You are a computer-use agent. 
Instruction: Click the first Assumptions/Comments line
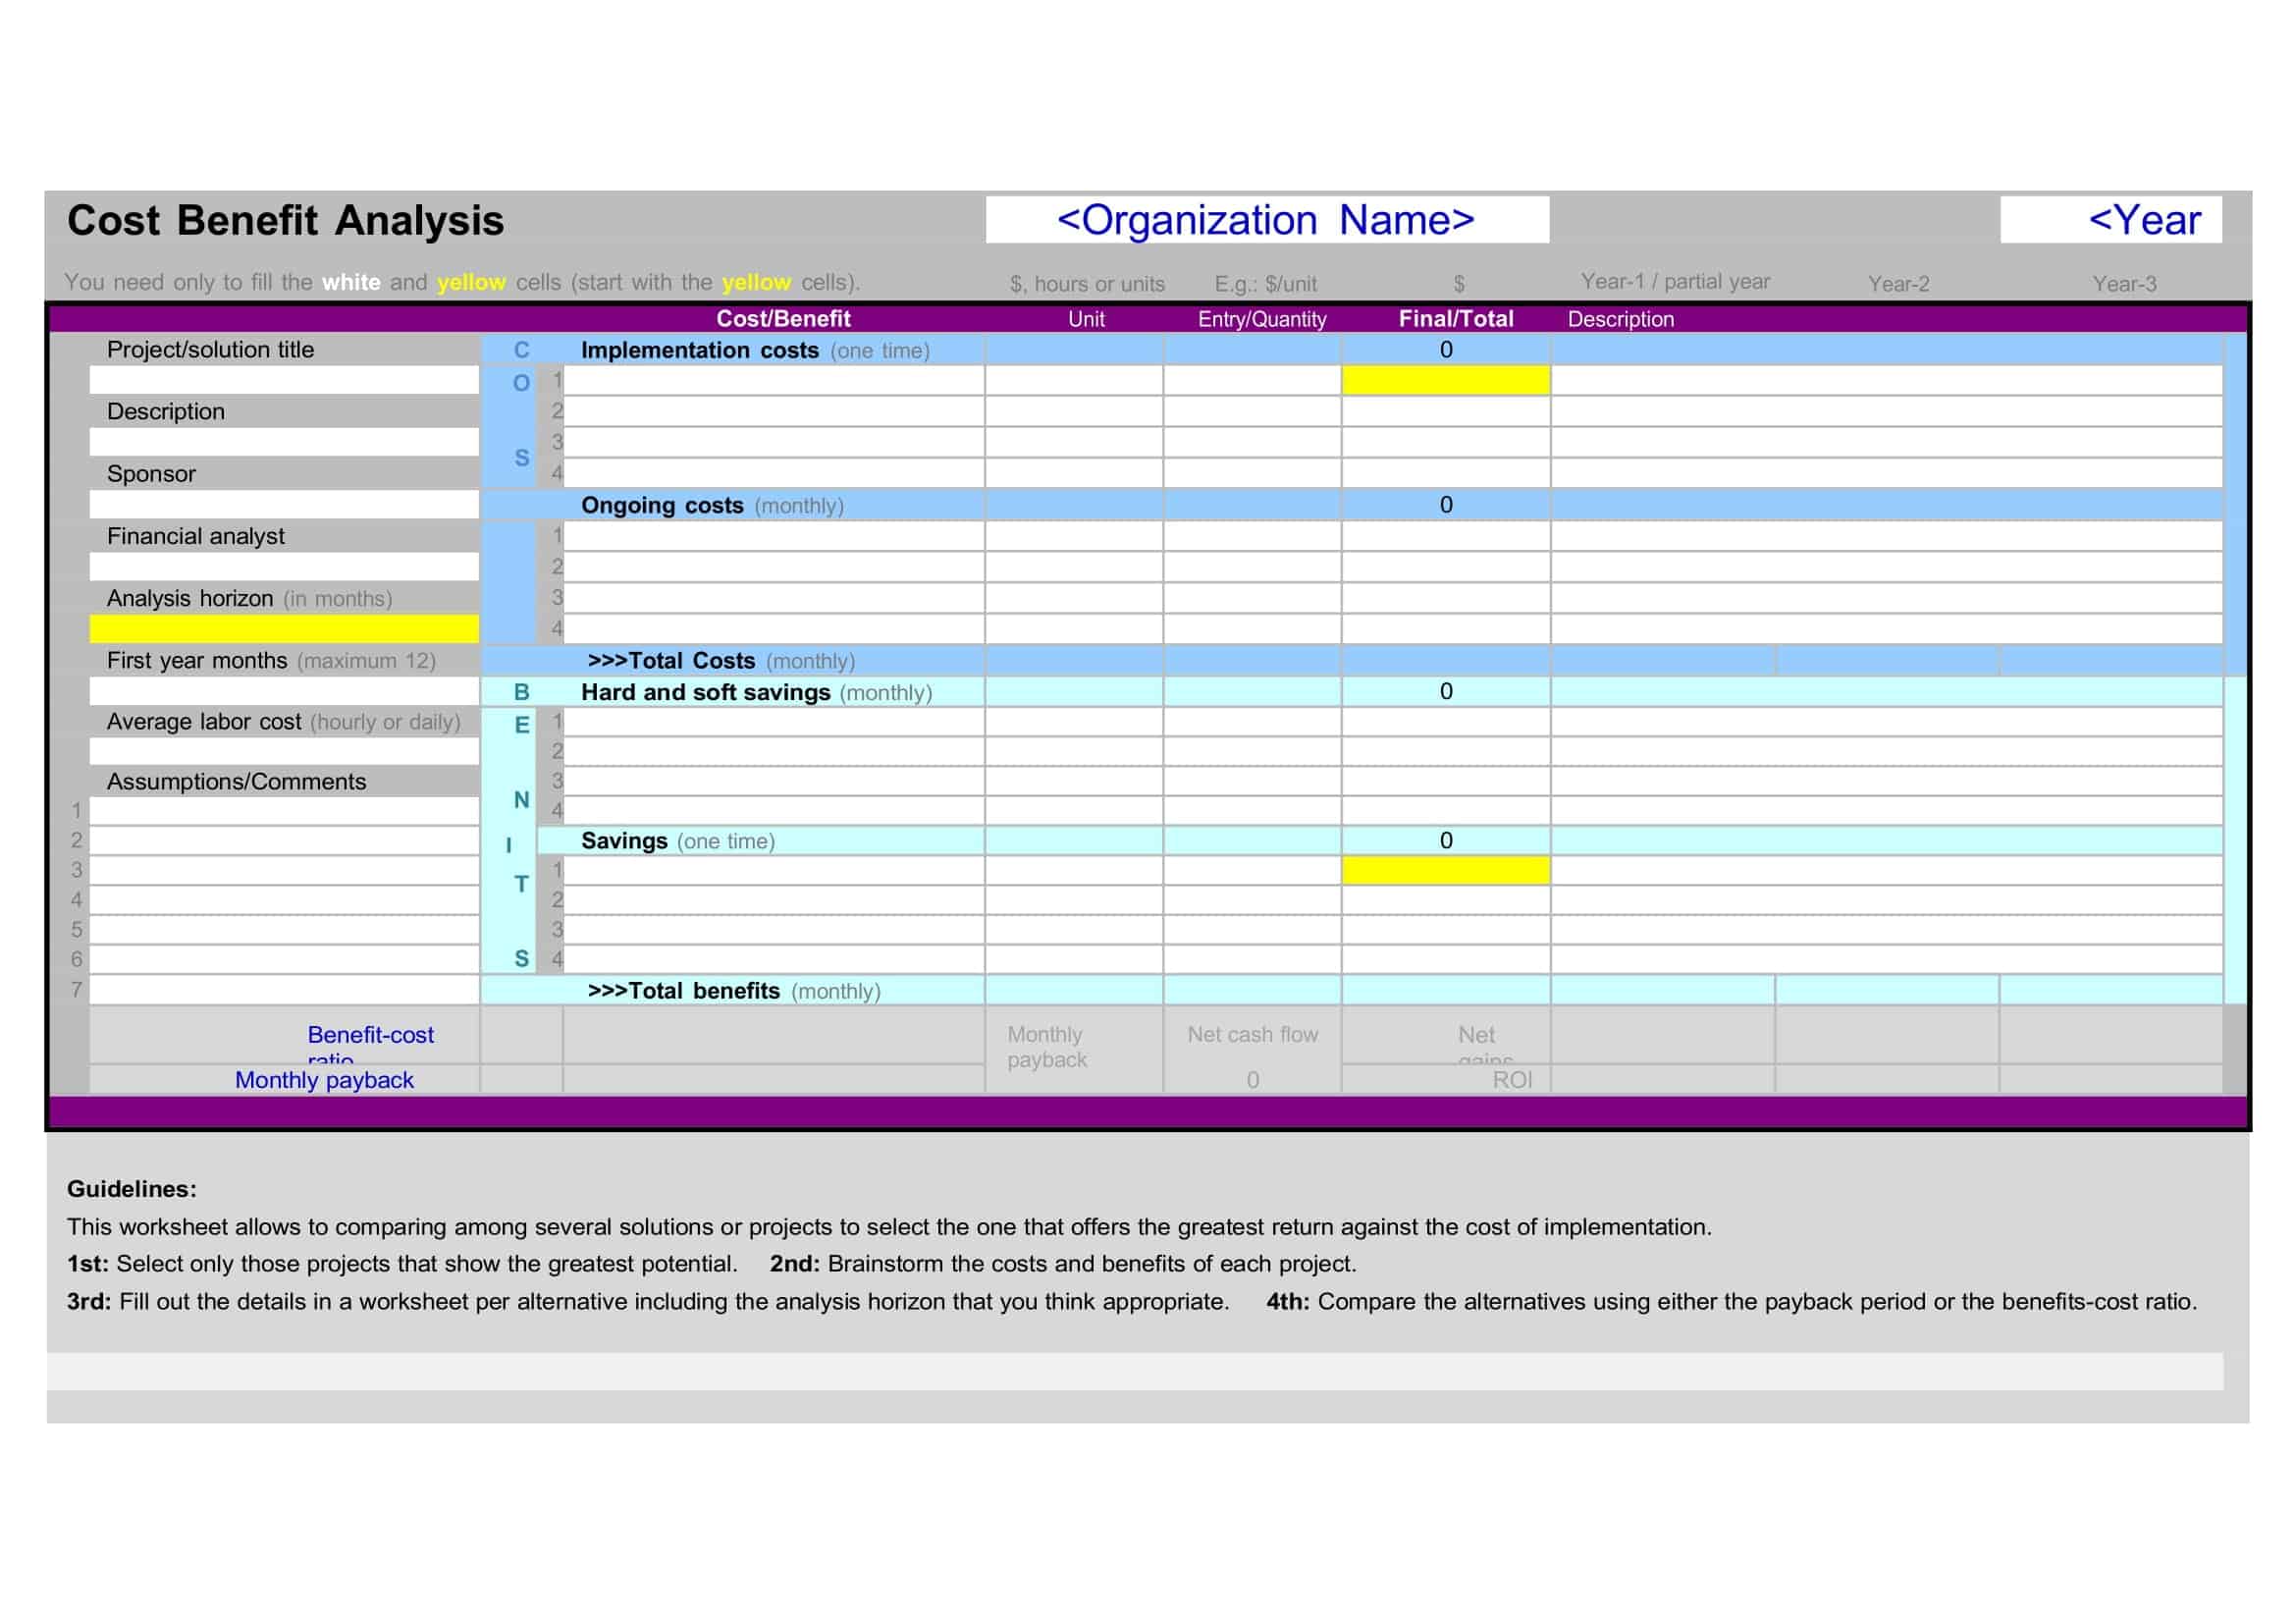(x=284, y=811)
